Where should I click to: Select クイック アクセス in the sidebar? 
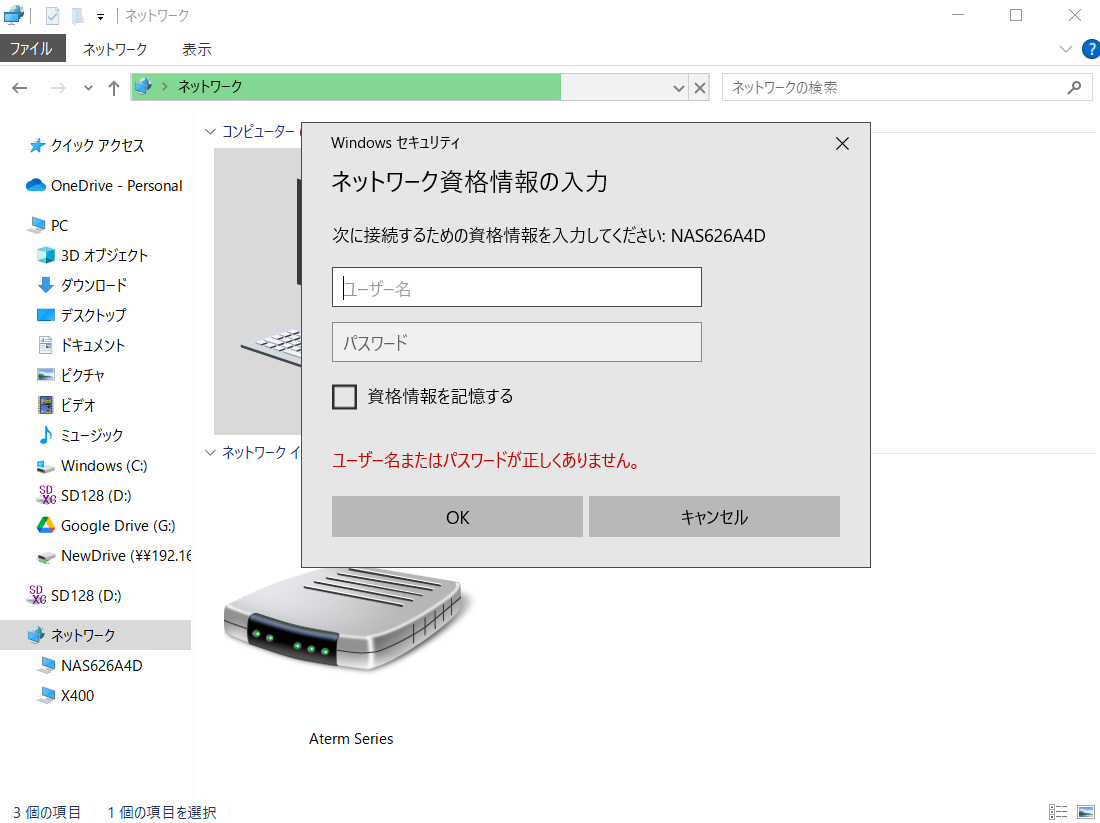click(97, 146)
